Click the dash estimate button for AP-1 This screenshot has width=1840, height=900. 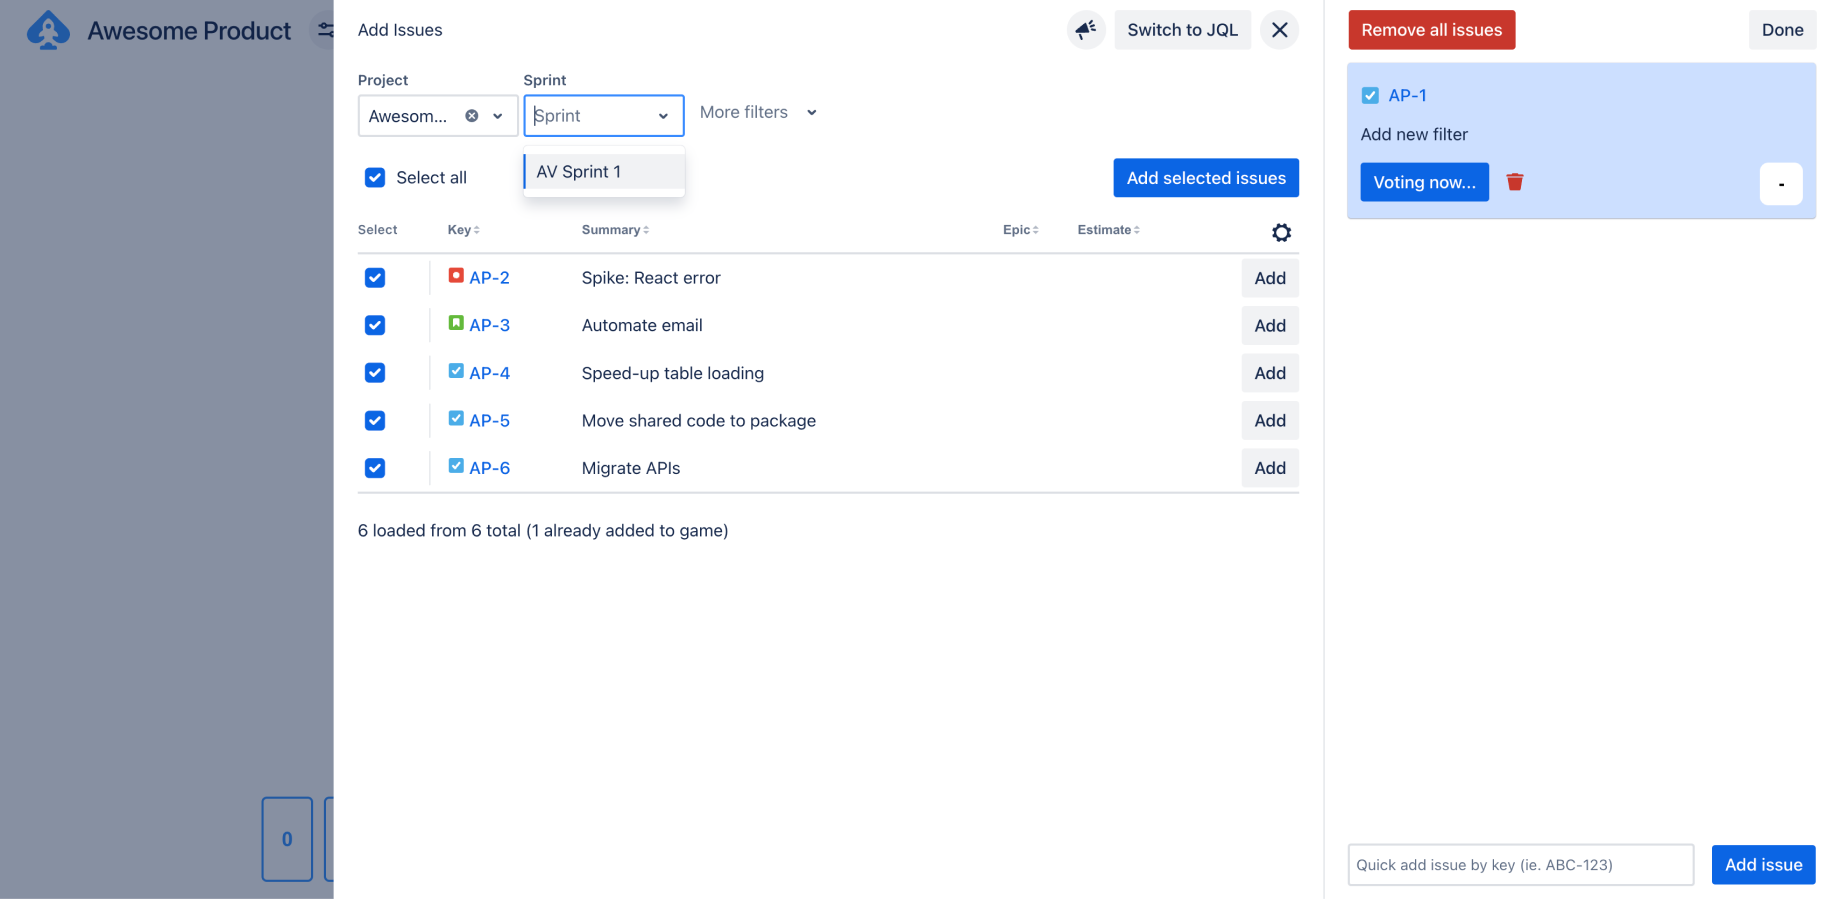[x=1781, y=184]
